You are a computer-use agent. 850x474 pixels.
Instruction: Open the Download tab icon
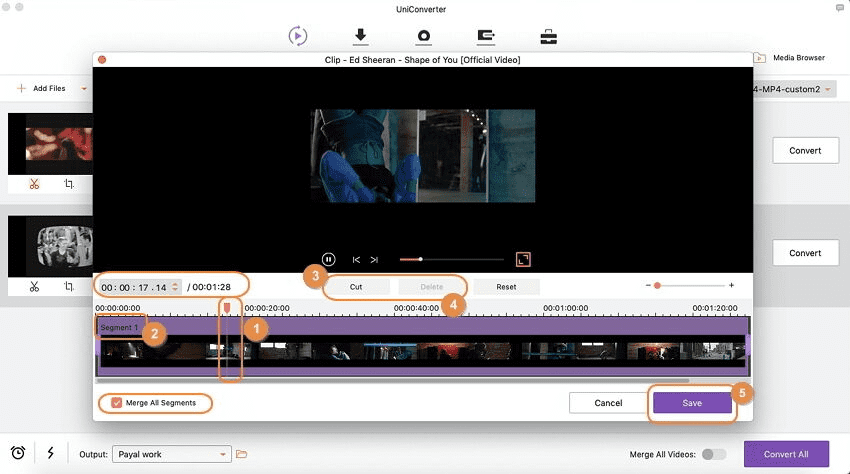click(361, 36)
